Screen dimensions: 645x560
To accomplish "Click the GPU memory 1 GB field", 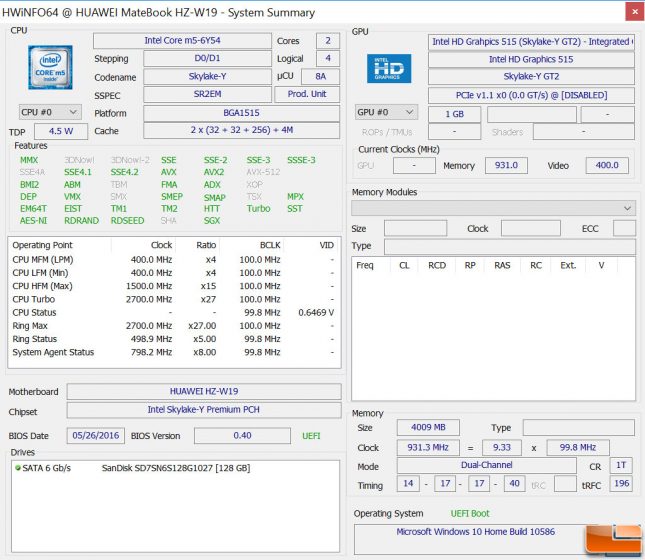I will (x=455, y=114).
